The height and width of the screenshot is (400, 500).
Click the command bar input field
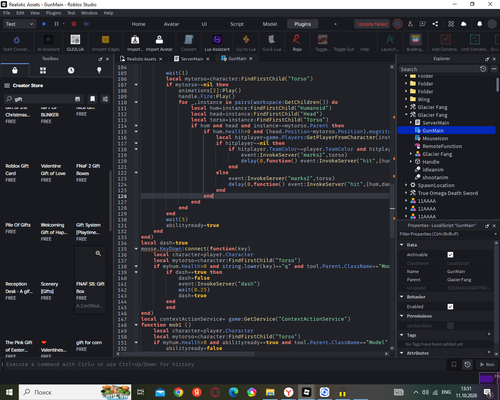223,364
